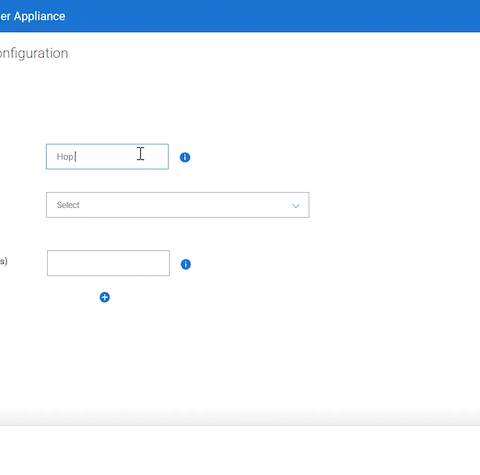Click the info icon beside the Hop field
The height and width of the screenshot is (475, 480).
pos(185,157)
